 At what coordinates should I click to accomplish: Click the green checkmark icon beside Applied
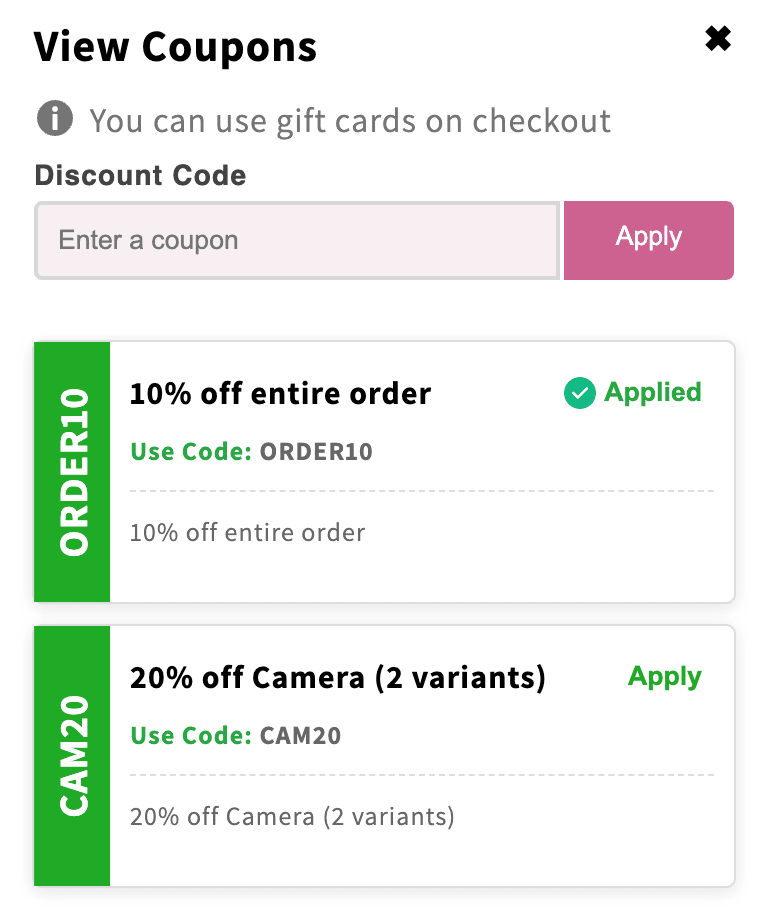(x=580, y=393)
